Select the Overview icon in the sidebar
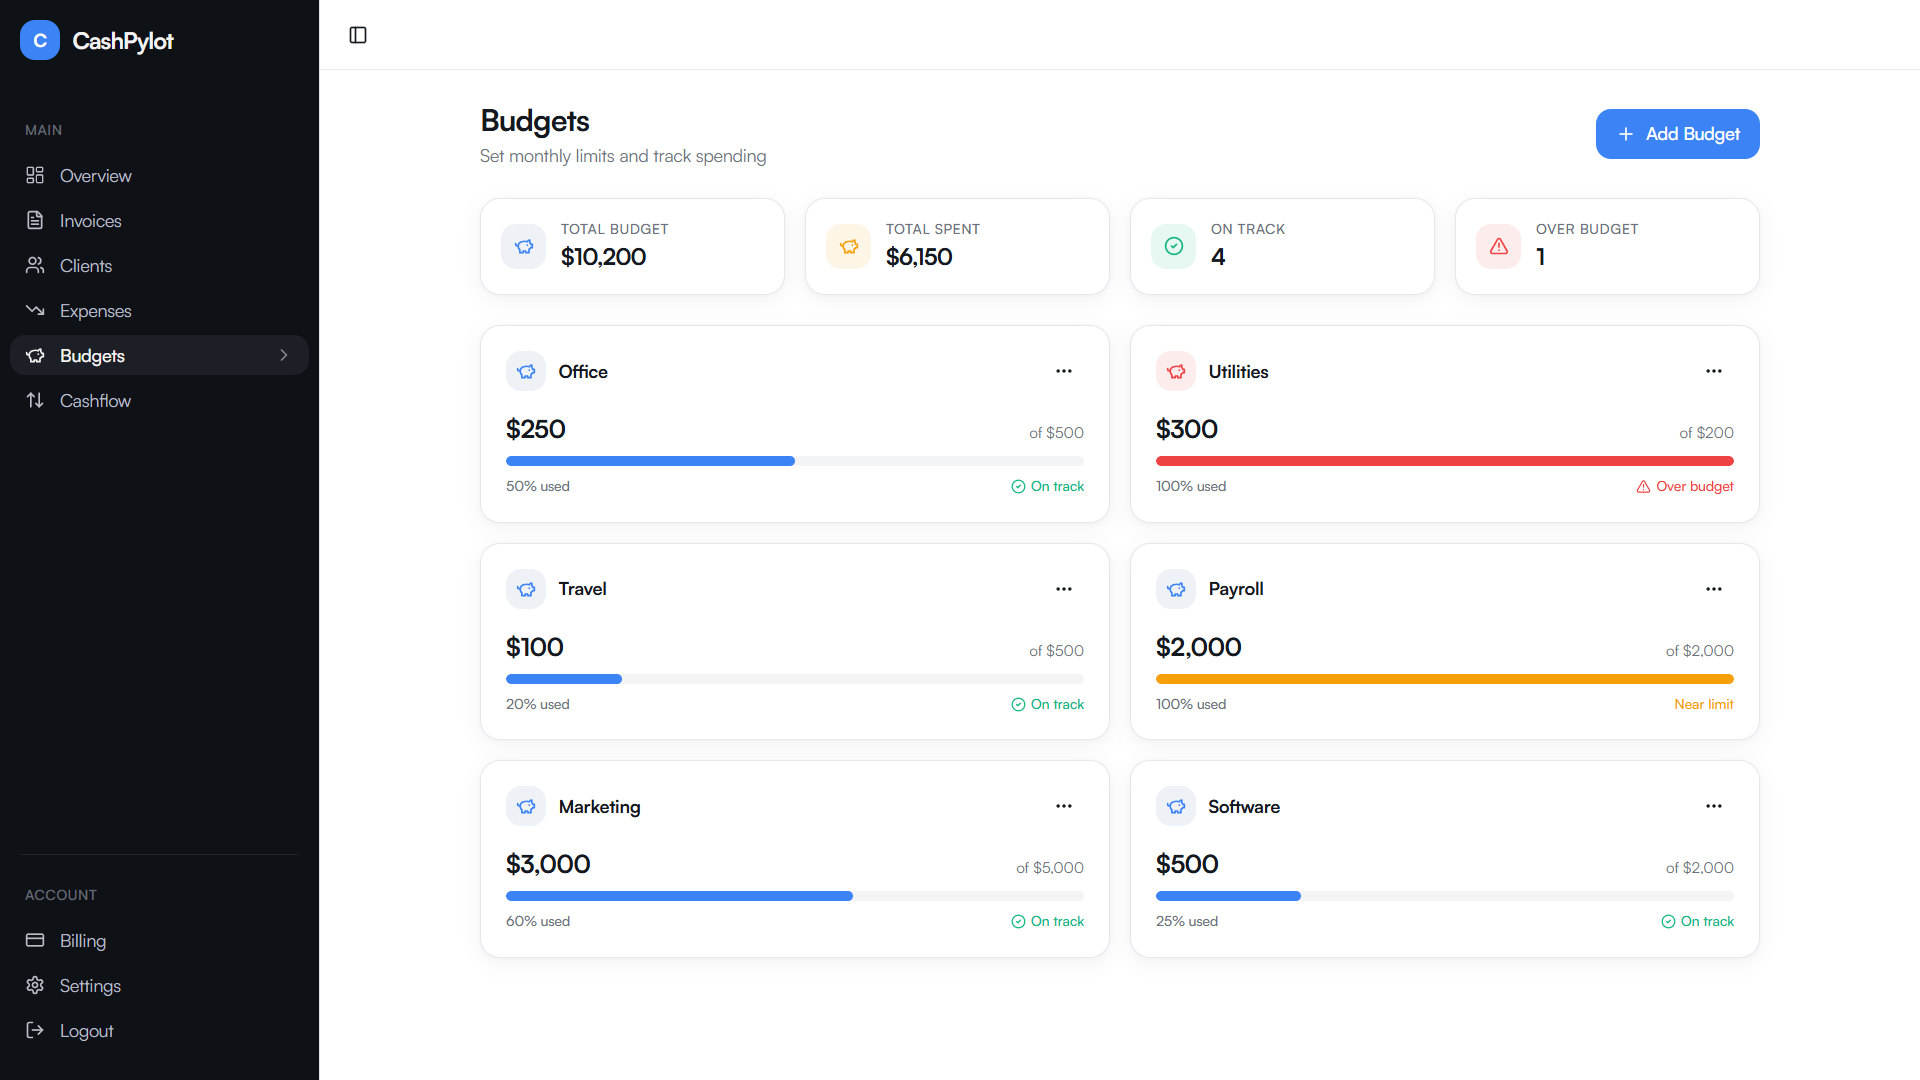Screen dimensions: 1920x1080 click(x=35, y=175)
